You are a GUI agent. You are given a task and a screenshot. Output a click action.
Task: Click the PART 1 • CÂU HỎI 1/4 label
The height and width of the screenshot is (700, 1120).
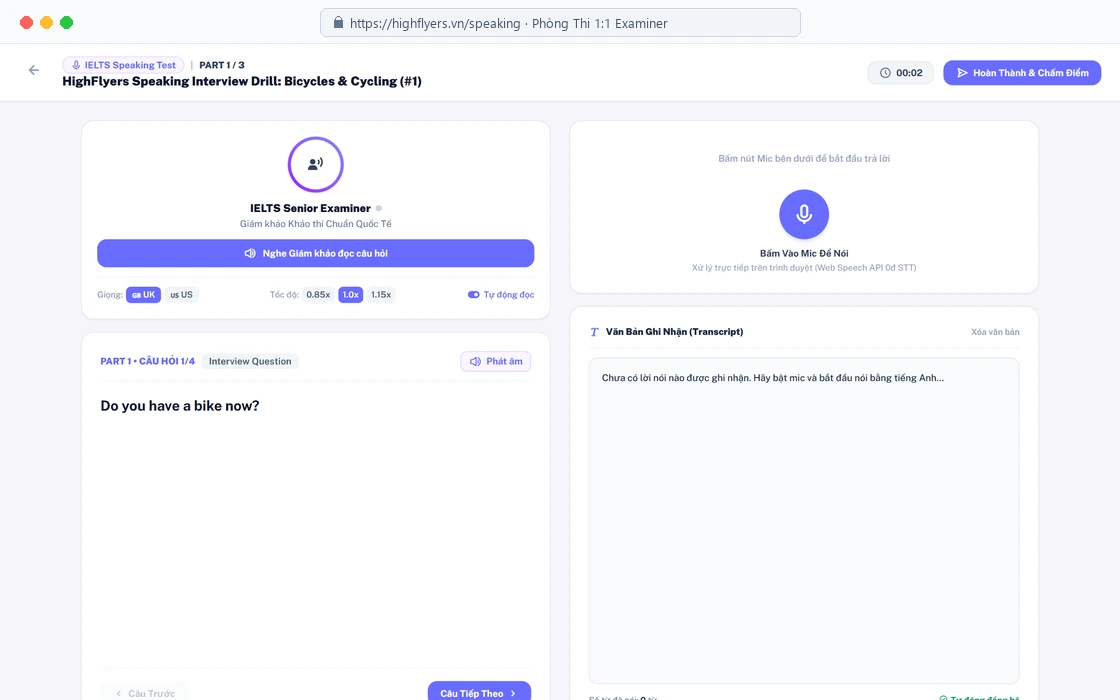click(x=148, y=361)
